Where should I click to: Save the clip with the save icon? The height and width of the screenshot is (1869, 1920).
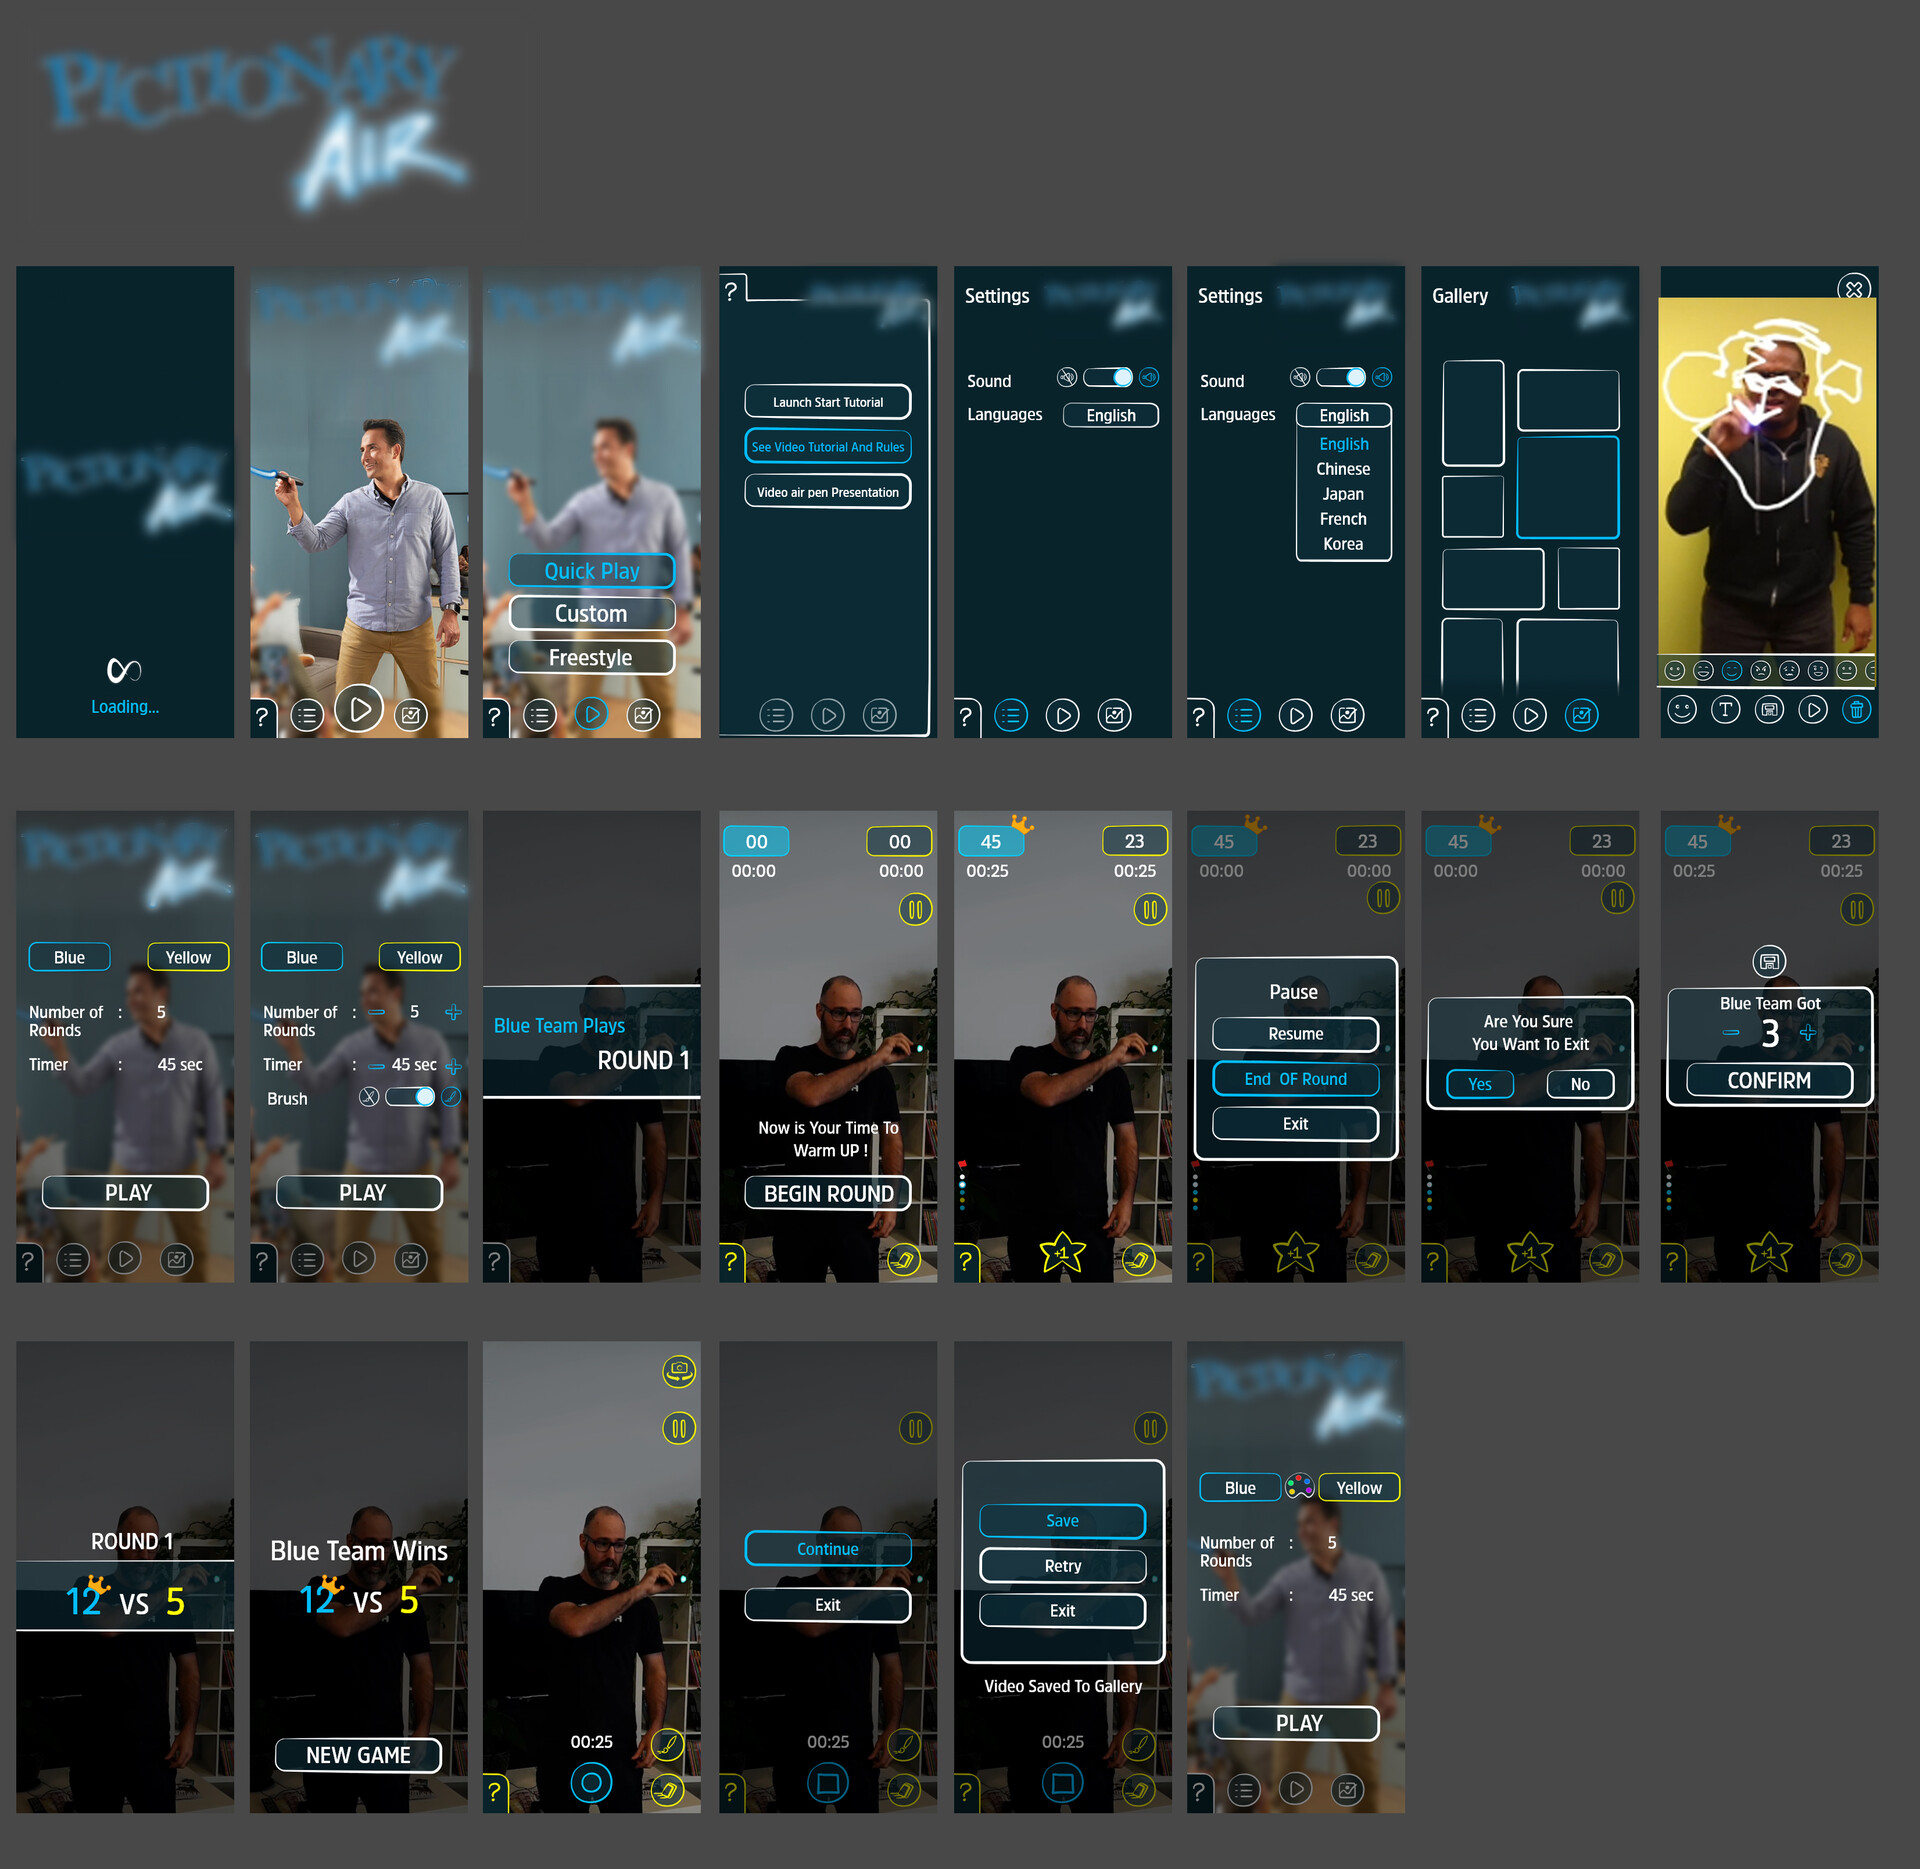click(x=1770, y=709)
